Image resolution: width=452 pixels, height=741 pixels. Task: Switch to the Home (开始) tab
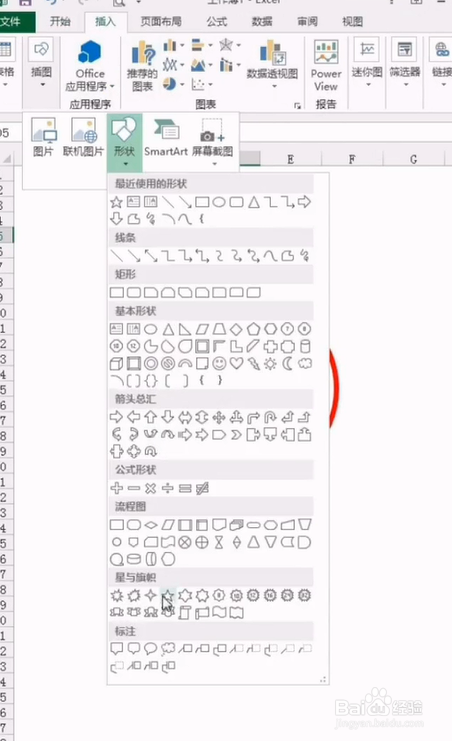[x=60, y=22]
